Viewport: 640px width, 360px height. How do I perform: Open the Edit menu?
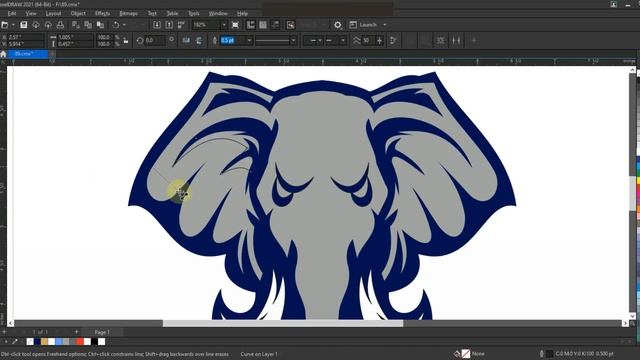click(x=12, y=13)
